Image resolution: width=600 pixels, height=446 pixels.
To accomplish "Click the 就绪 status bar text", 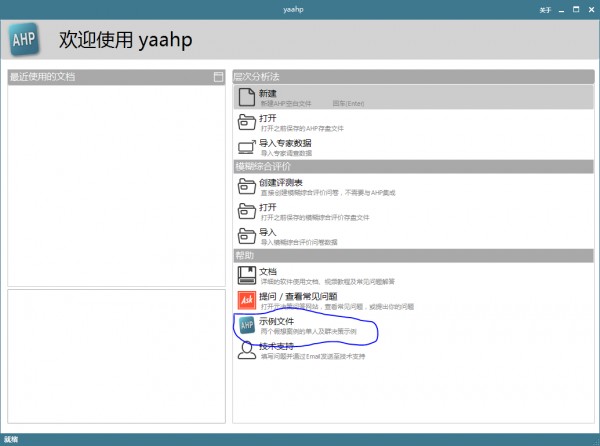I will tap(11, 439).
